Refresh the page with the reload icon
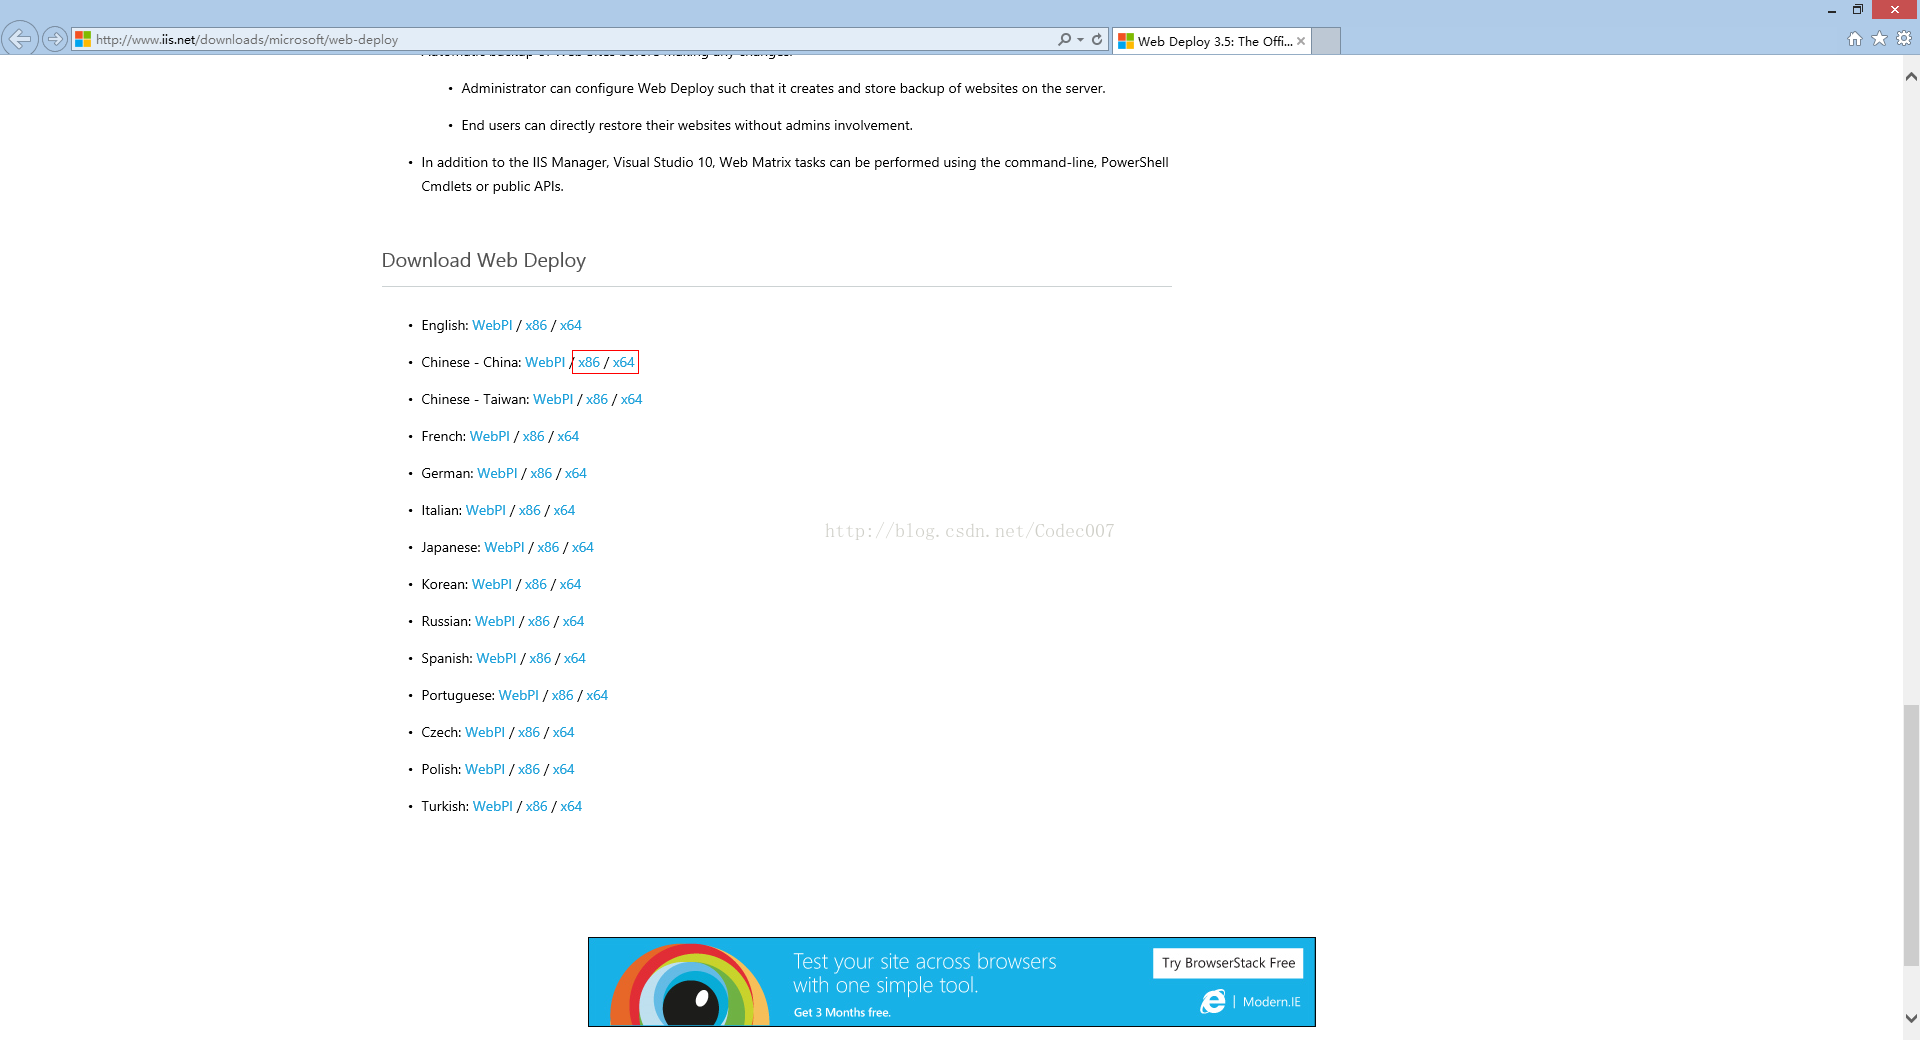The height and width of the screenshot is (1040, 1920). click(1097, 39)
